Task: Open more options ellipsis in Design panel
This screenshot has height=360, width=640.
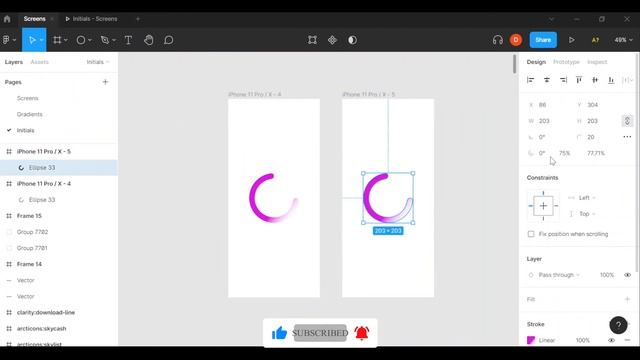Action: [627, 137]
